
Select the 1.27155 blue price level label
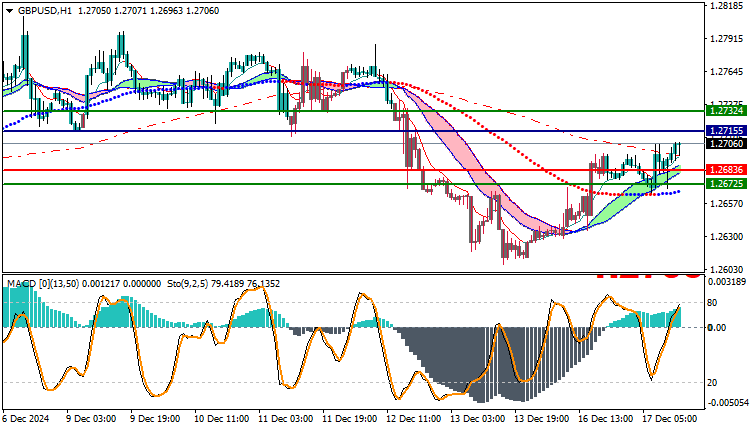coord(727,131)
